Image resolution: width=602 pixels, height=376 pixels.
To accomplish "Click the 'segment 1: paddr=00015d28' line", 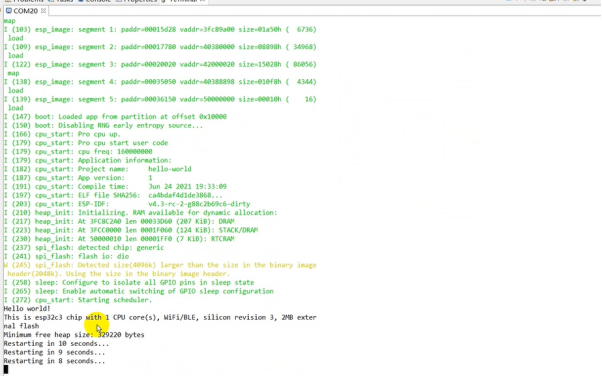I will pyautogui.click(x=160, y=29).
